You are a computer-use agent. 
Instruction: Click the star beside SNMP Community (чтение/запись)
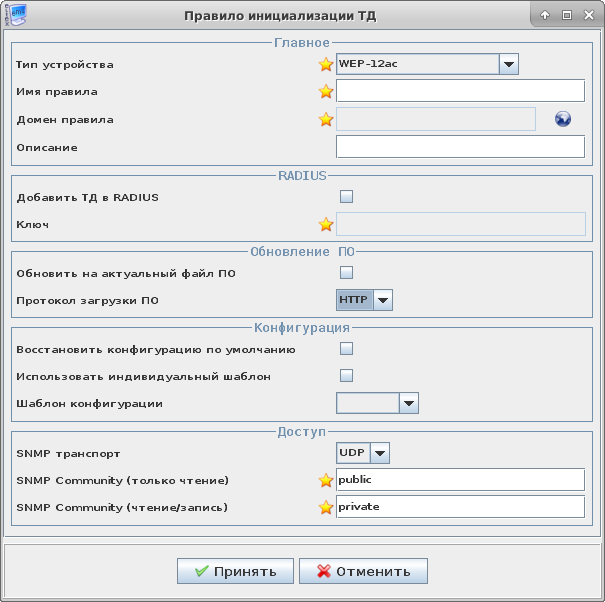click(x=325, y=507)
